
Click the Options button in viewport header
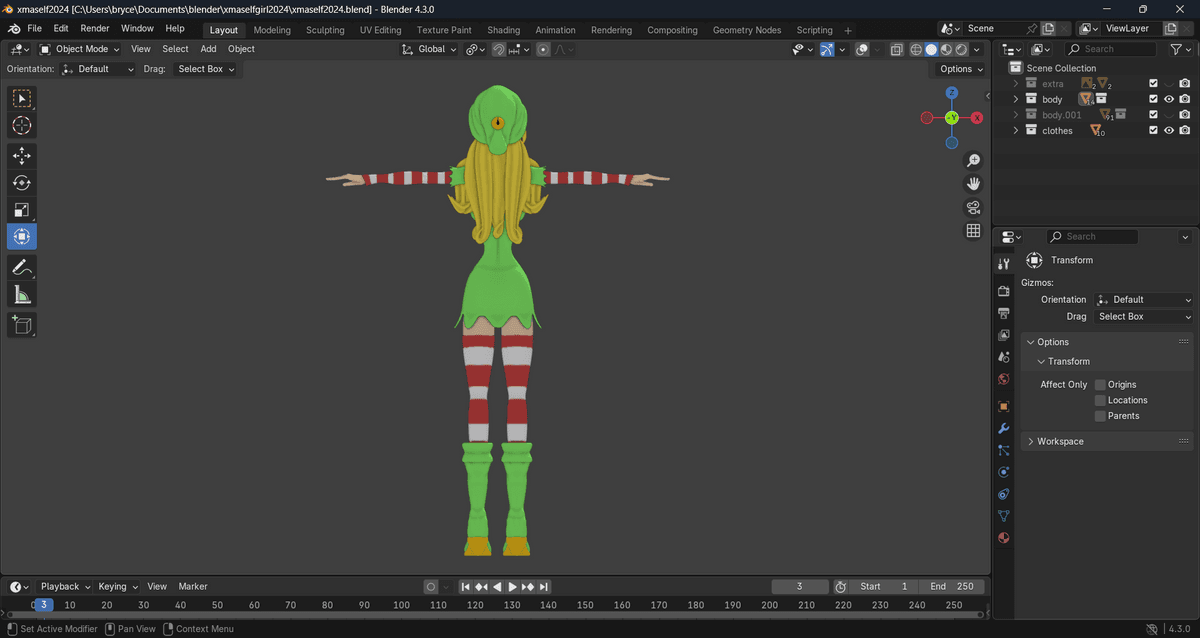961,69
